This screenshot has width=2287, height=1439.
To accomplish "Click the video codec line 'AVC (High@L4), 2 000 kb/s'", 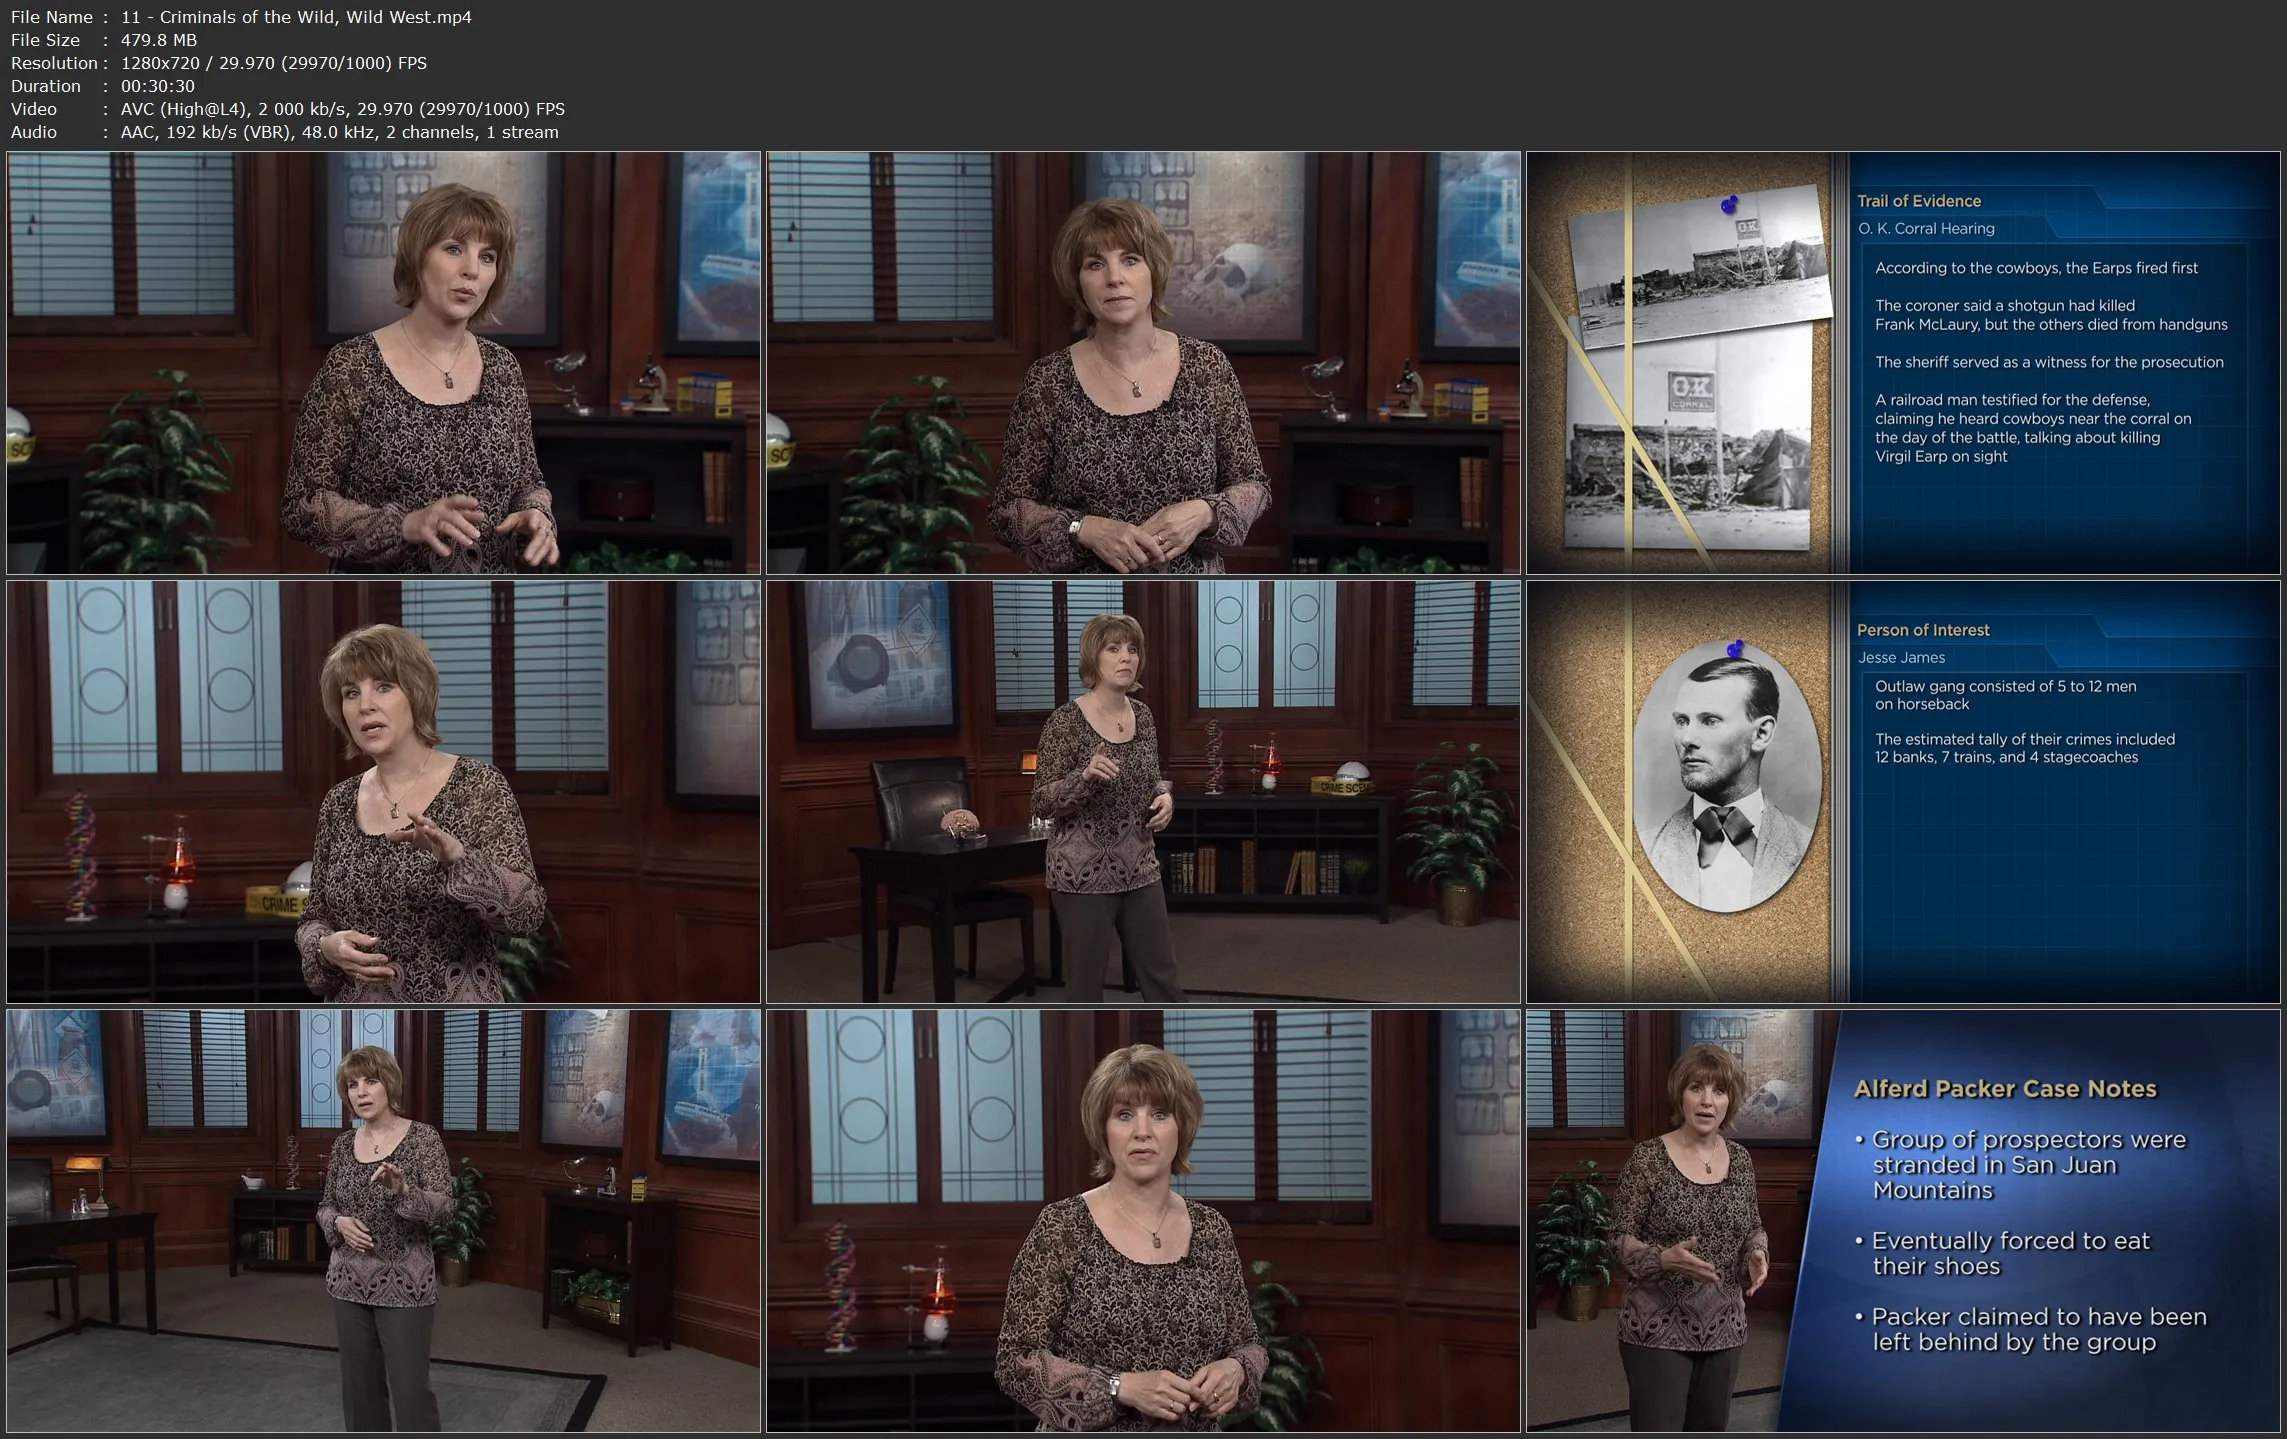I will tap(234, 109).
